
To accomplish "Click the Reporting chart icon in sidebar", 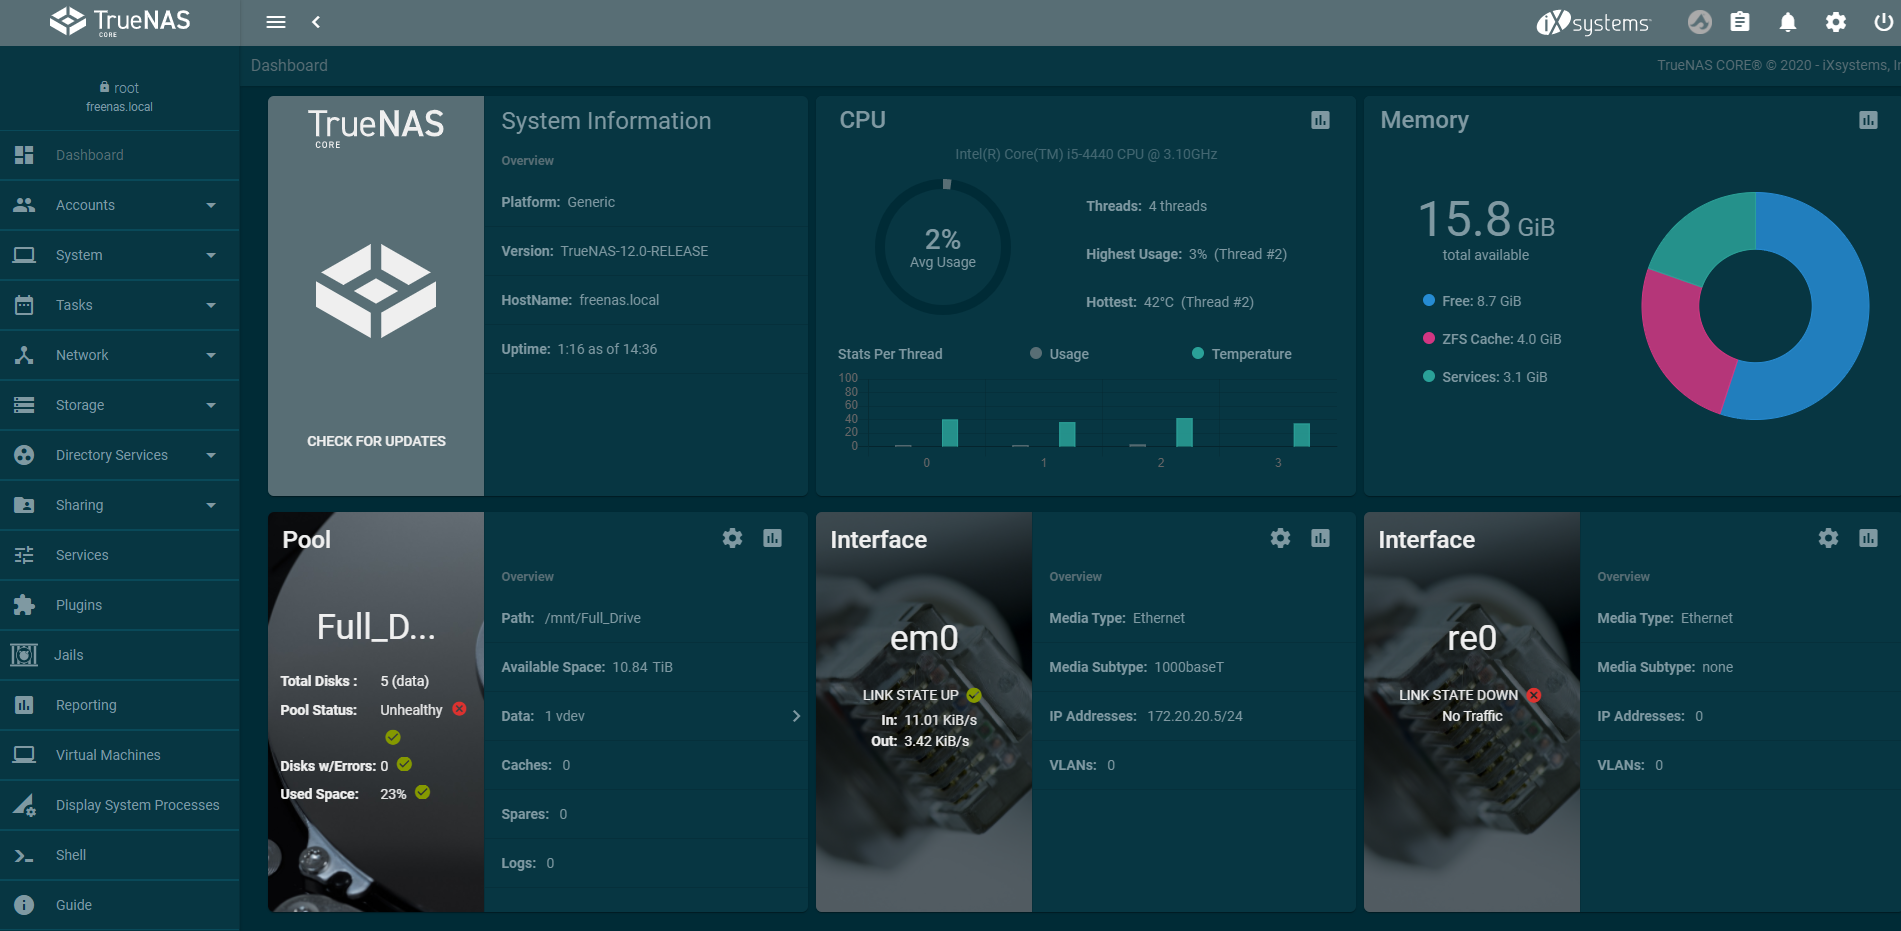I will (x=24, y=705).
